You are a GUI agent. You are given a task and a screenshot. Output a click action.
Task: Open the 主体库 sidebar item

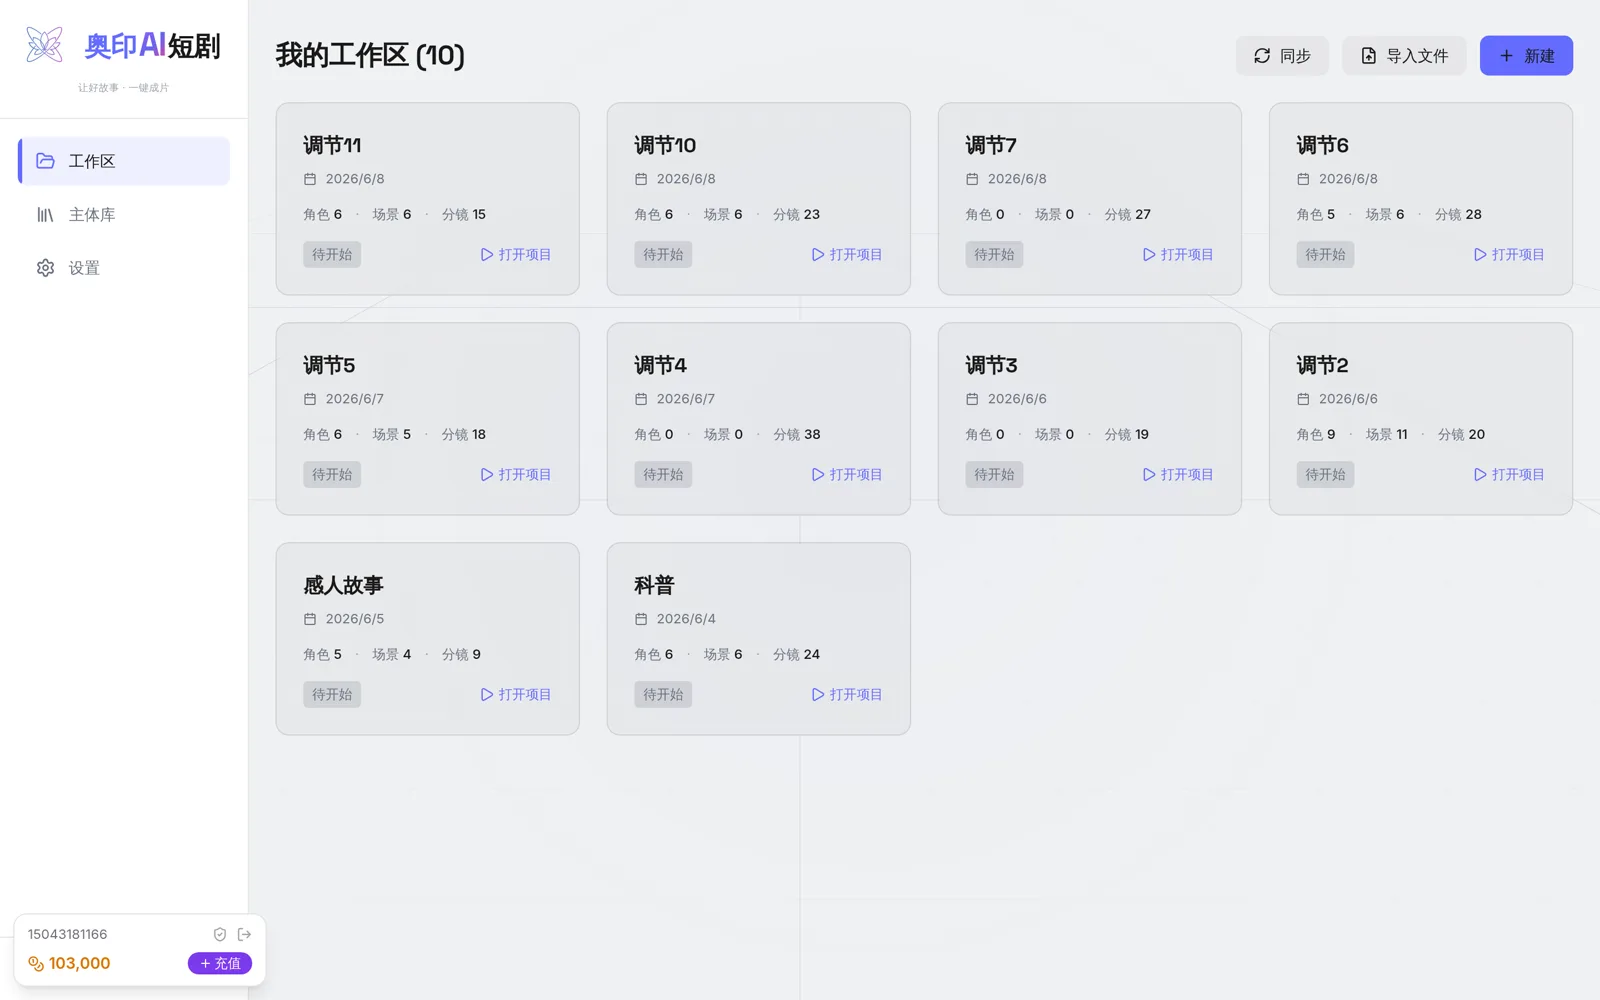coord(124,214)
